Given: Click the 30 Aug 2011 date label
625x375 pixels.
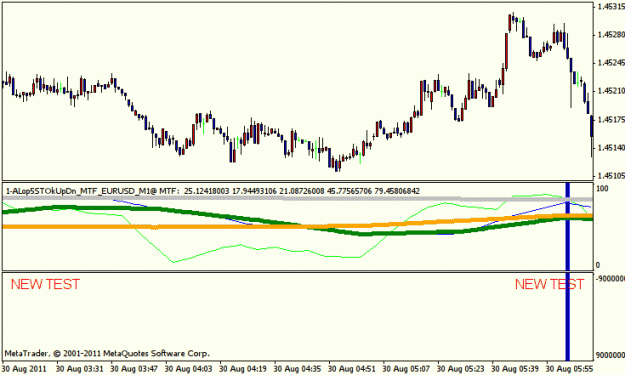Looking at the screenshot, I should pos(24,369).
